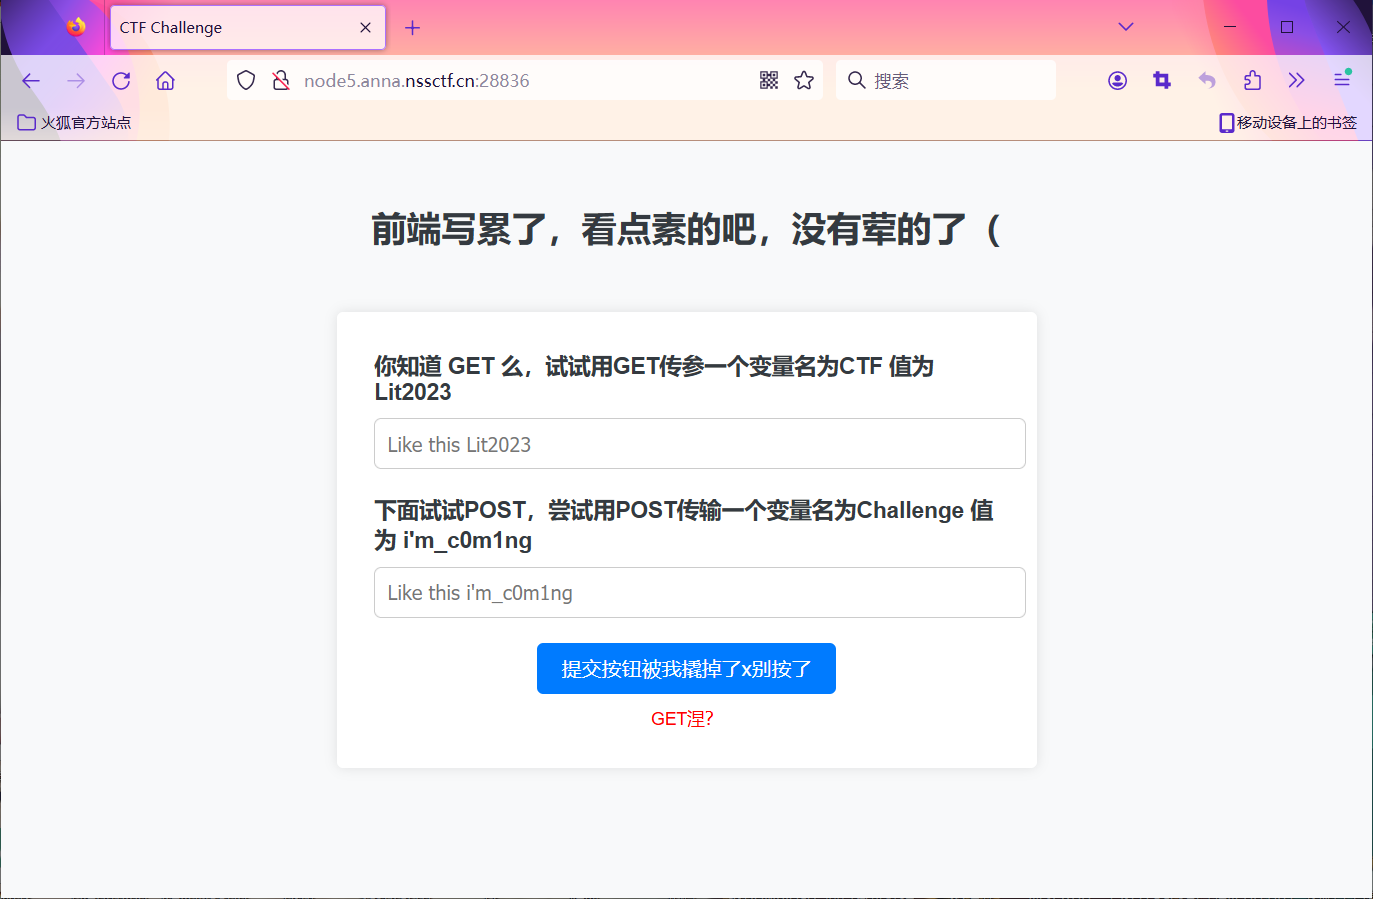Viewport: 1373px width, 899px height.
Task: Open the 火狐官方站点 bookmarks folder
Action: (75, 123)
